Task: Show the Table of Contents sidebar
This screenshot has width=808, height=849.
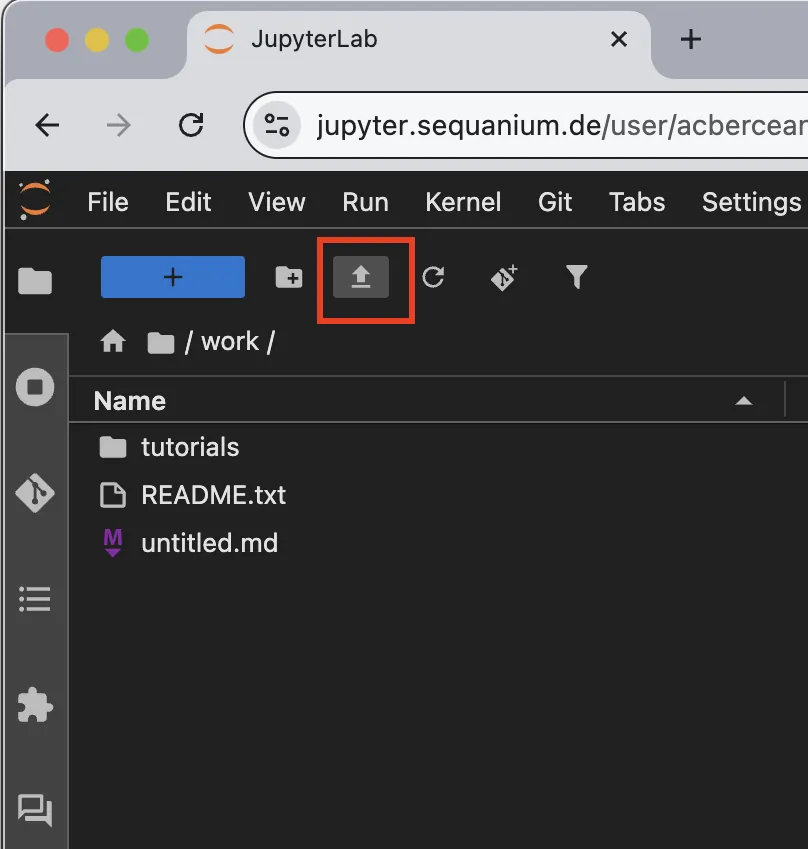Action: (35, 599)
